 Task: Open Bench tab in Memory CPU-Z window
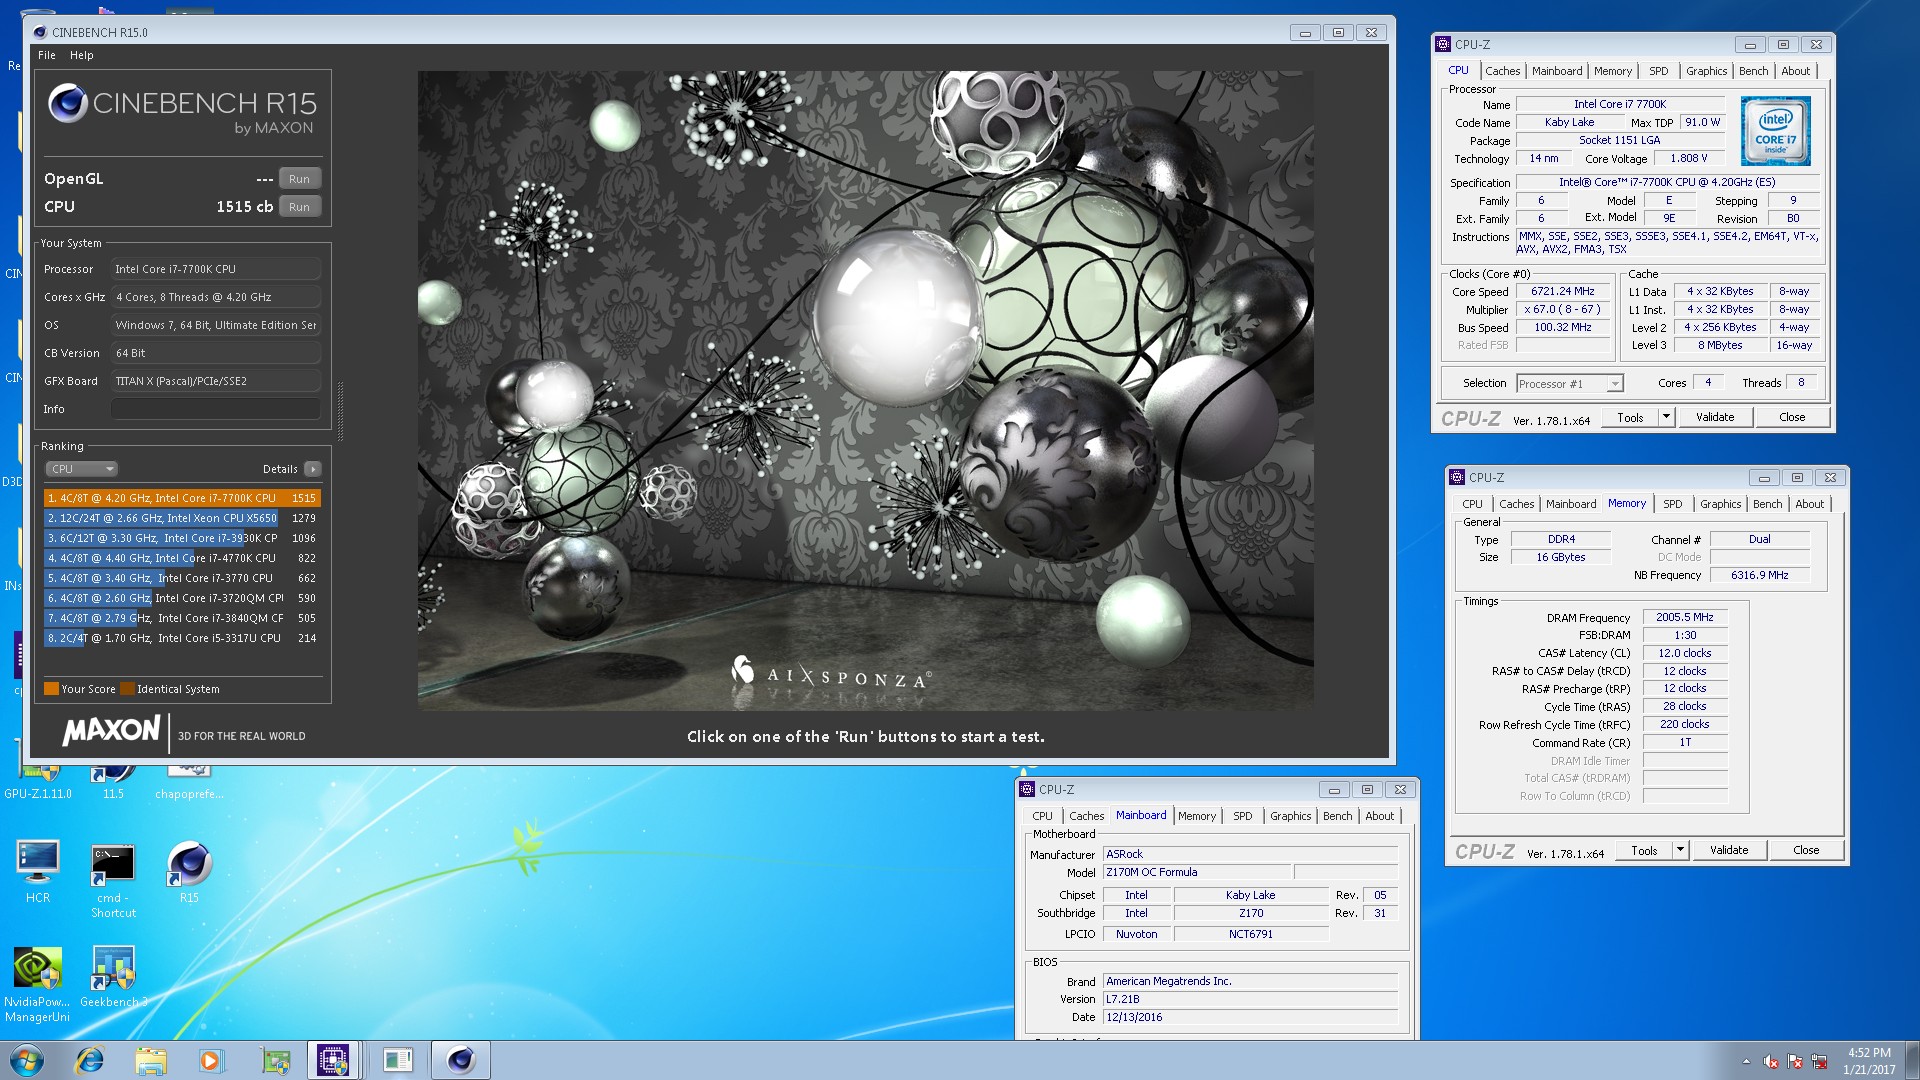1767,504
